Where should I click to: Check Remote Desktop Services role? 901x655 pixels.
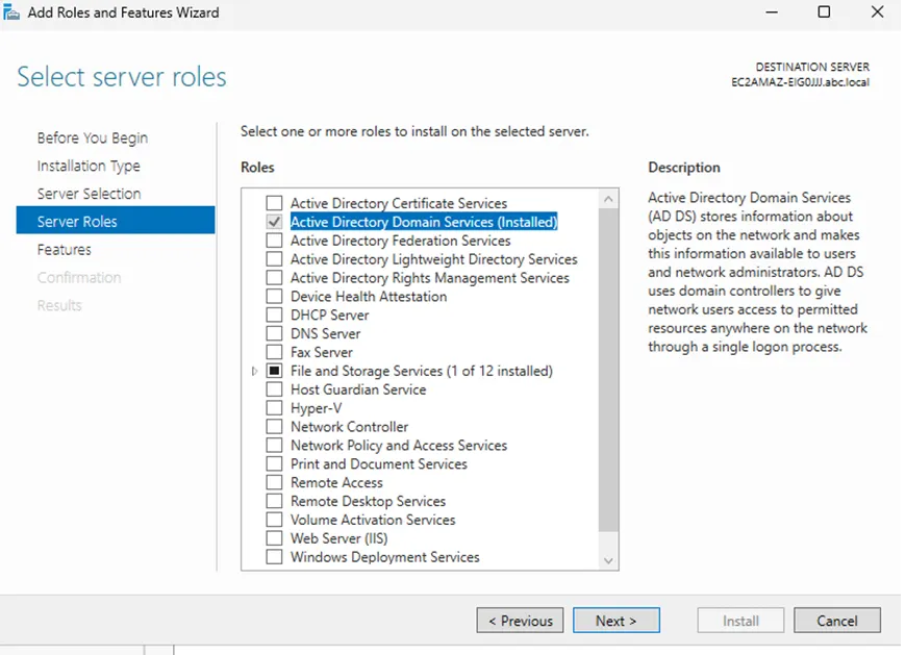tap(274, 502)
